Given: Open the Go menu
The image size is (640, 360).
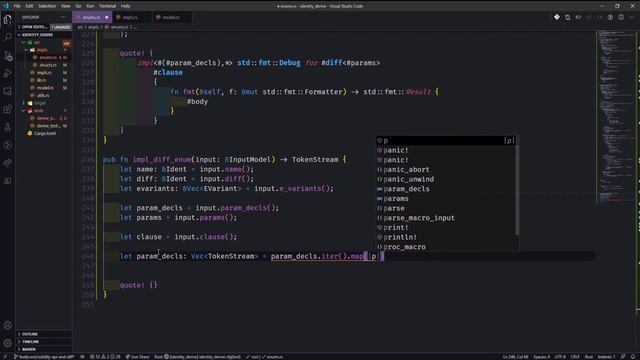Looking at the screenshot, I should point(78,6).
